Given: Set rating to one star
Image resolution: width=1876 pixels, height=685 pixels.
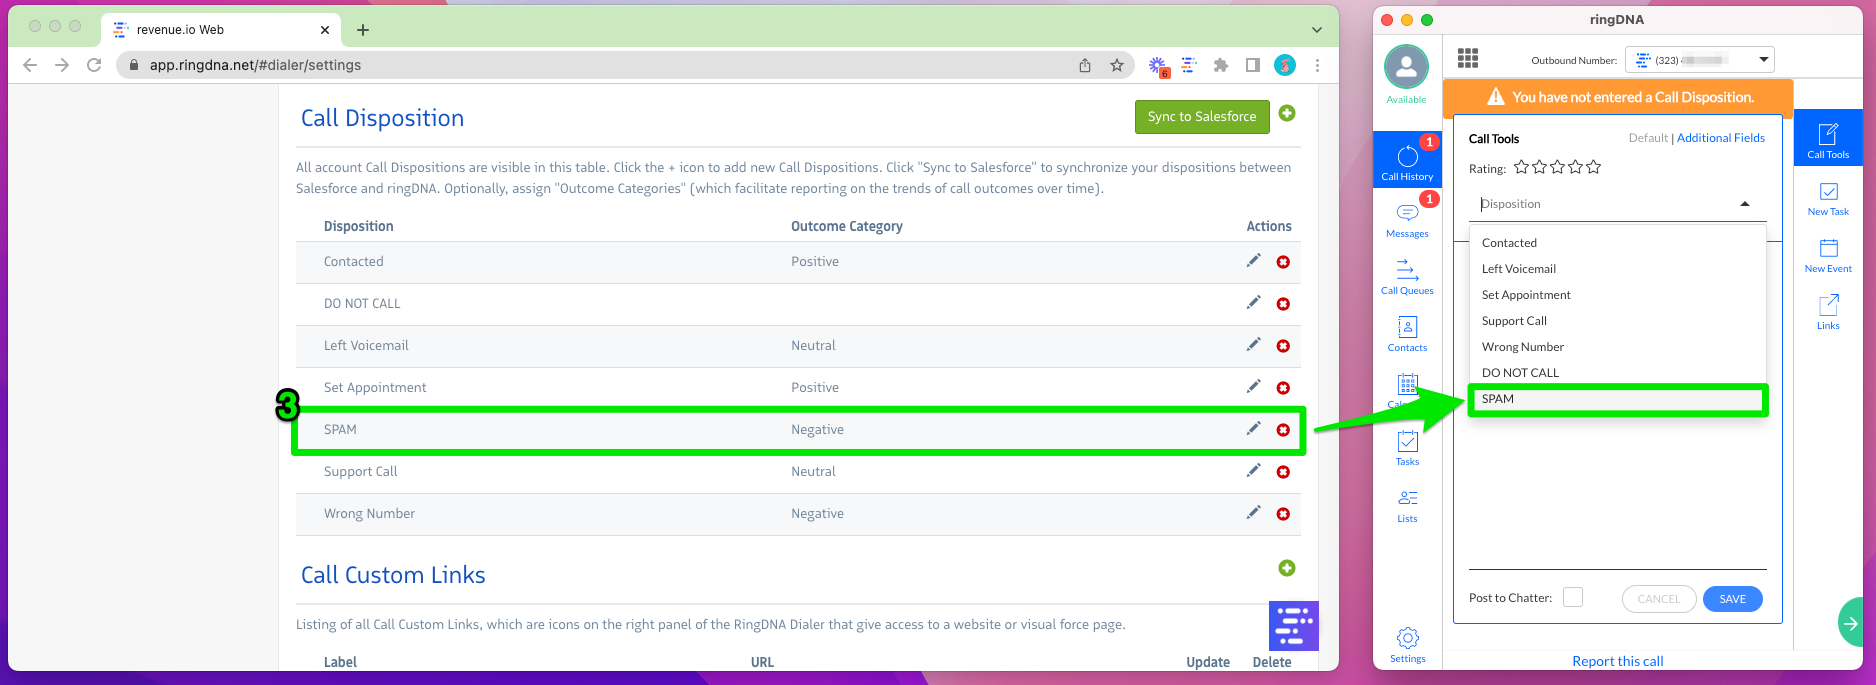Looking at the screenshot, I should click(x=1521, y=167).
